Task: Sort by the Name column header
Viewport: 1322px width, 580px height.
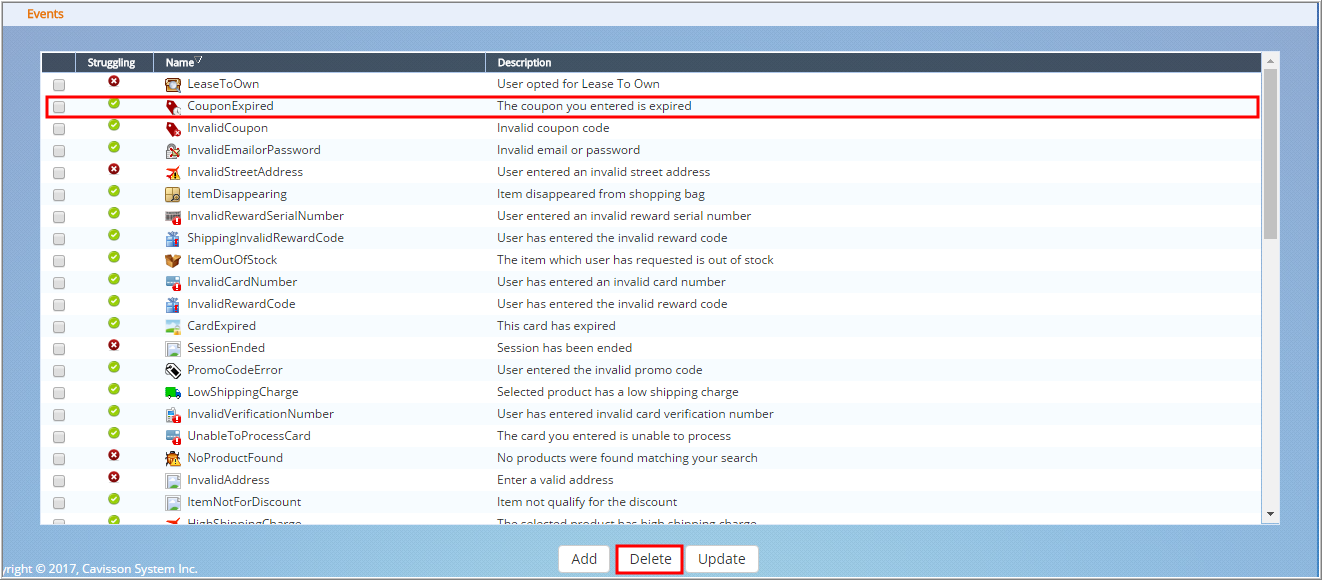Action: tap(180, 63)
